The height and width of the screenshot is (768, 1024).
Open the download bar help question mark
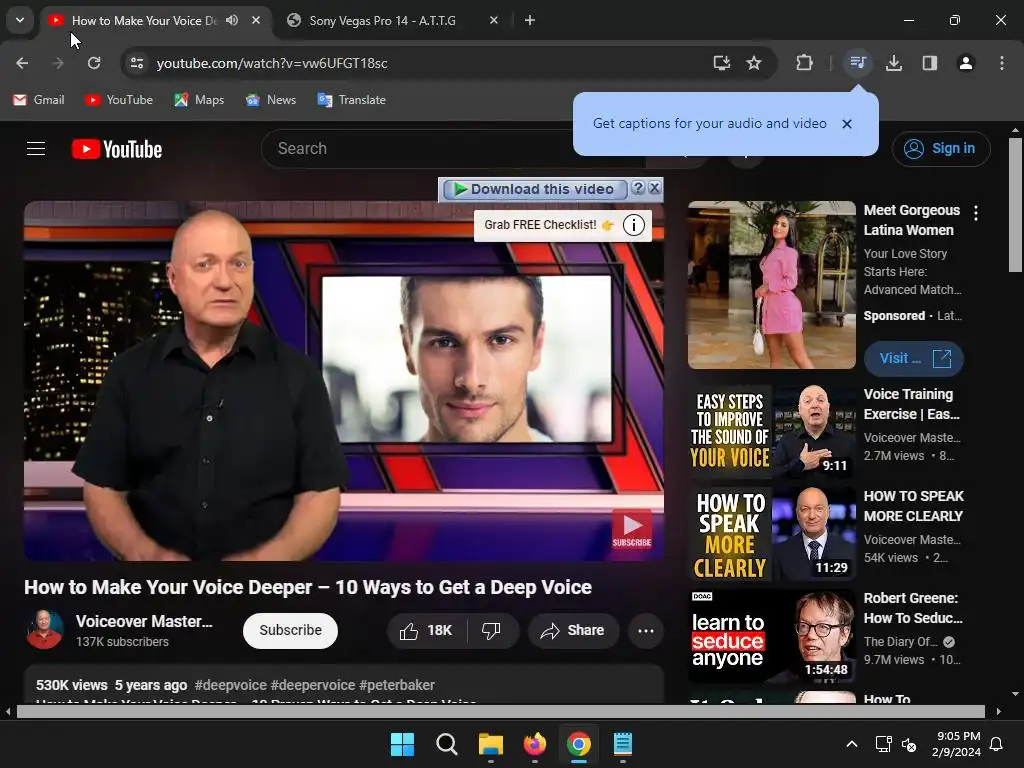639,188
